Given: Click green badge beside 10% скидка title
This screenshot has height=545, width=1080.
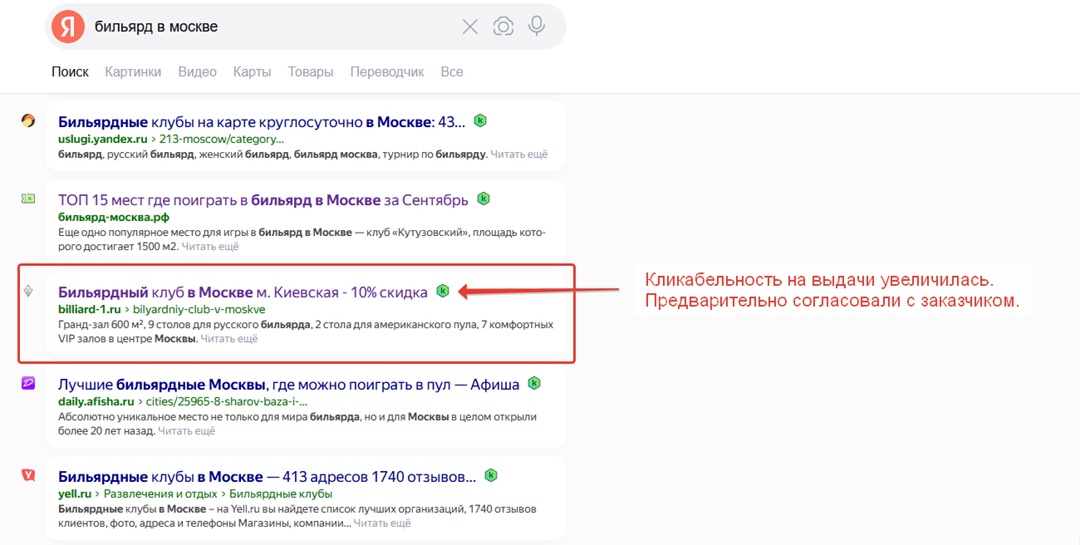Looking at the screenshot, I should pos(443,291).
